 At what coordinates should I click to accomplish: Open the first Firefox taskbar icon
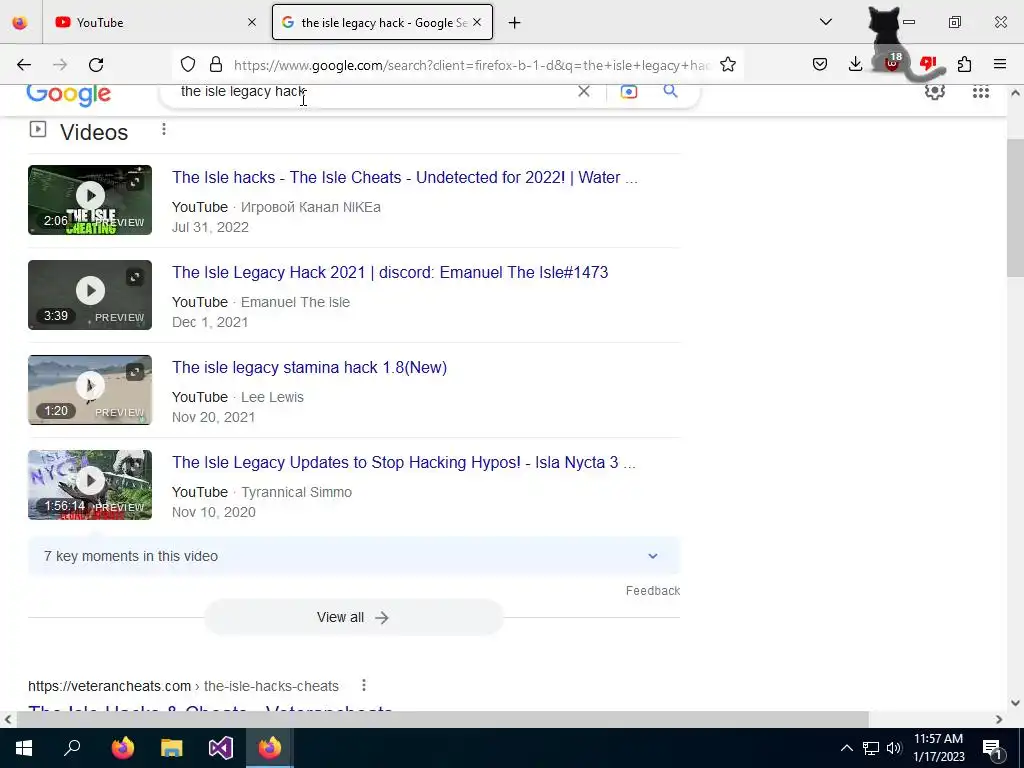pyautogui.click(x=123, y=748)
